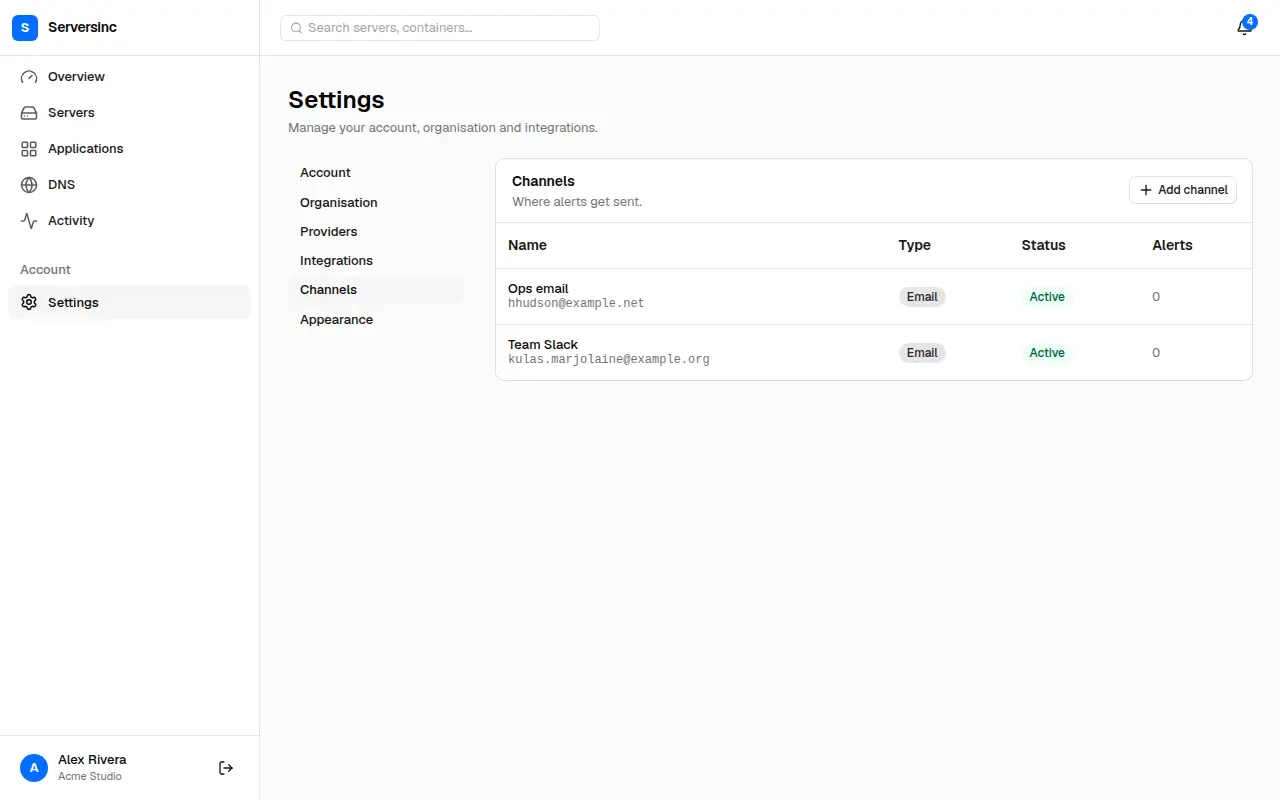This screenshot has height=800, width=1280.
Task: Navigate to DNS section
Action: pos(129,185)
